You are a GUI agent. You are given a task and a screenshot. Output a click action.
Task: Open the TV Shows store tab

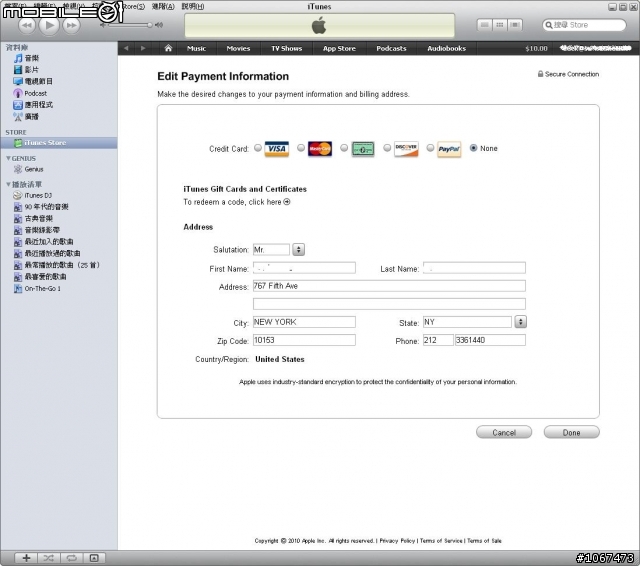(x=287, y=48)
